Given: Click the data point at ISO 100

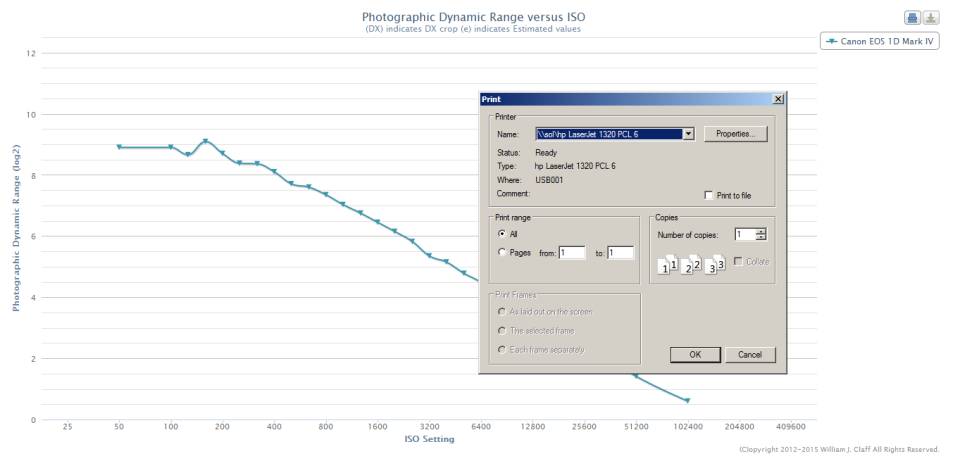Looking at the screenshot, I should pos(171,147).
